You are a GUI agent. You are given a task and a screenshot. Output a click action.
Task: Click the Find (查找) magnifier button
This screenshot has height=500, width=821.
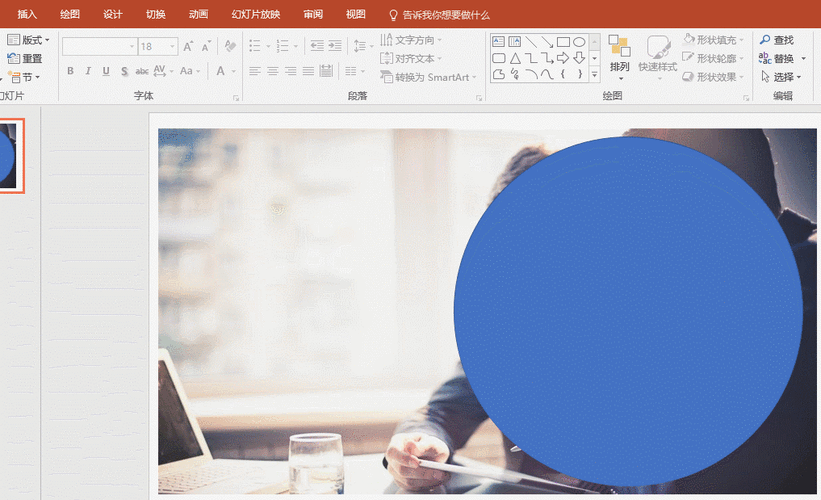click(777, 40)
